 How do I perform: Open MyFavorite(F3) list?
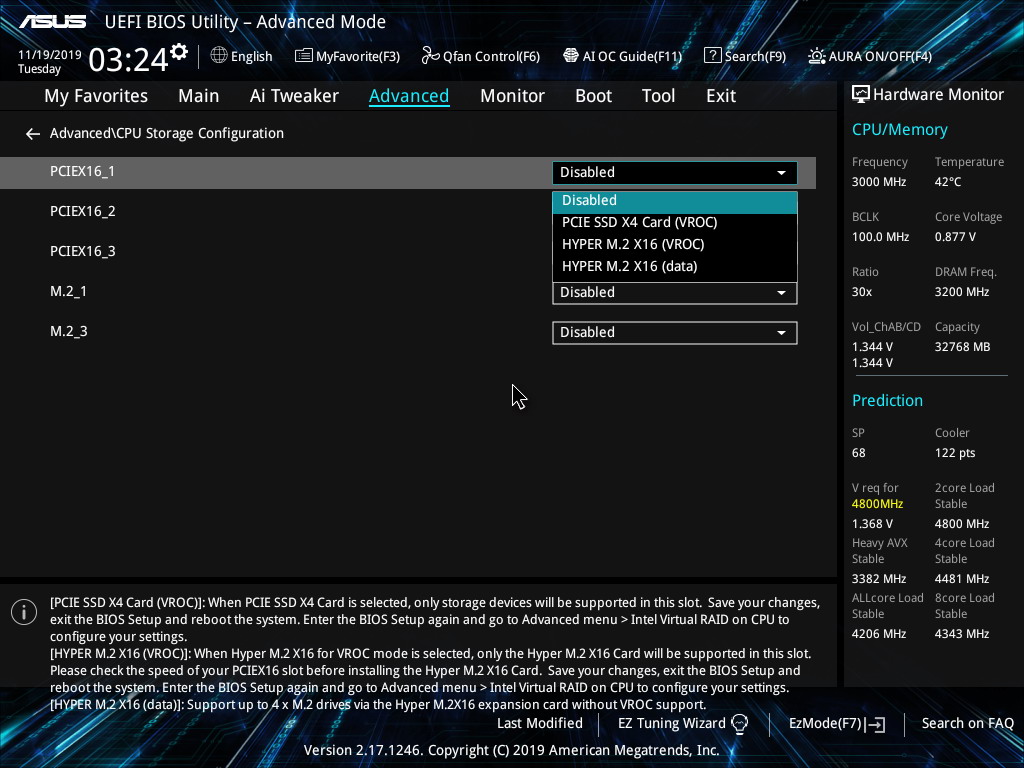(x=347, y=56)
